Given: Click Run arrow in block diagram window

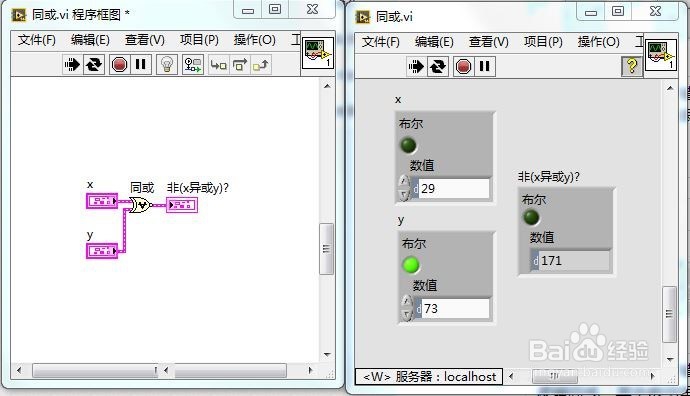Looking at the screenshot, I should 72,65.
